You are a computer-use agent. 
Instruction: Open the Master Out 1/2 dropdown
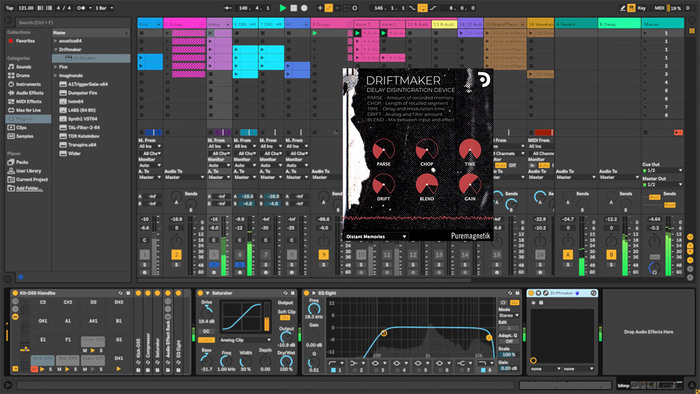click(x=662, y=184)
